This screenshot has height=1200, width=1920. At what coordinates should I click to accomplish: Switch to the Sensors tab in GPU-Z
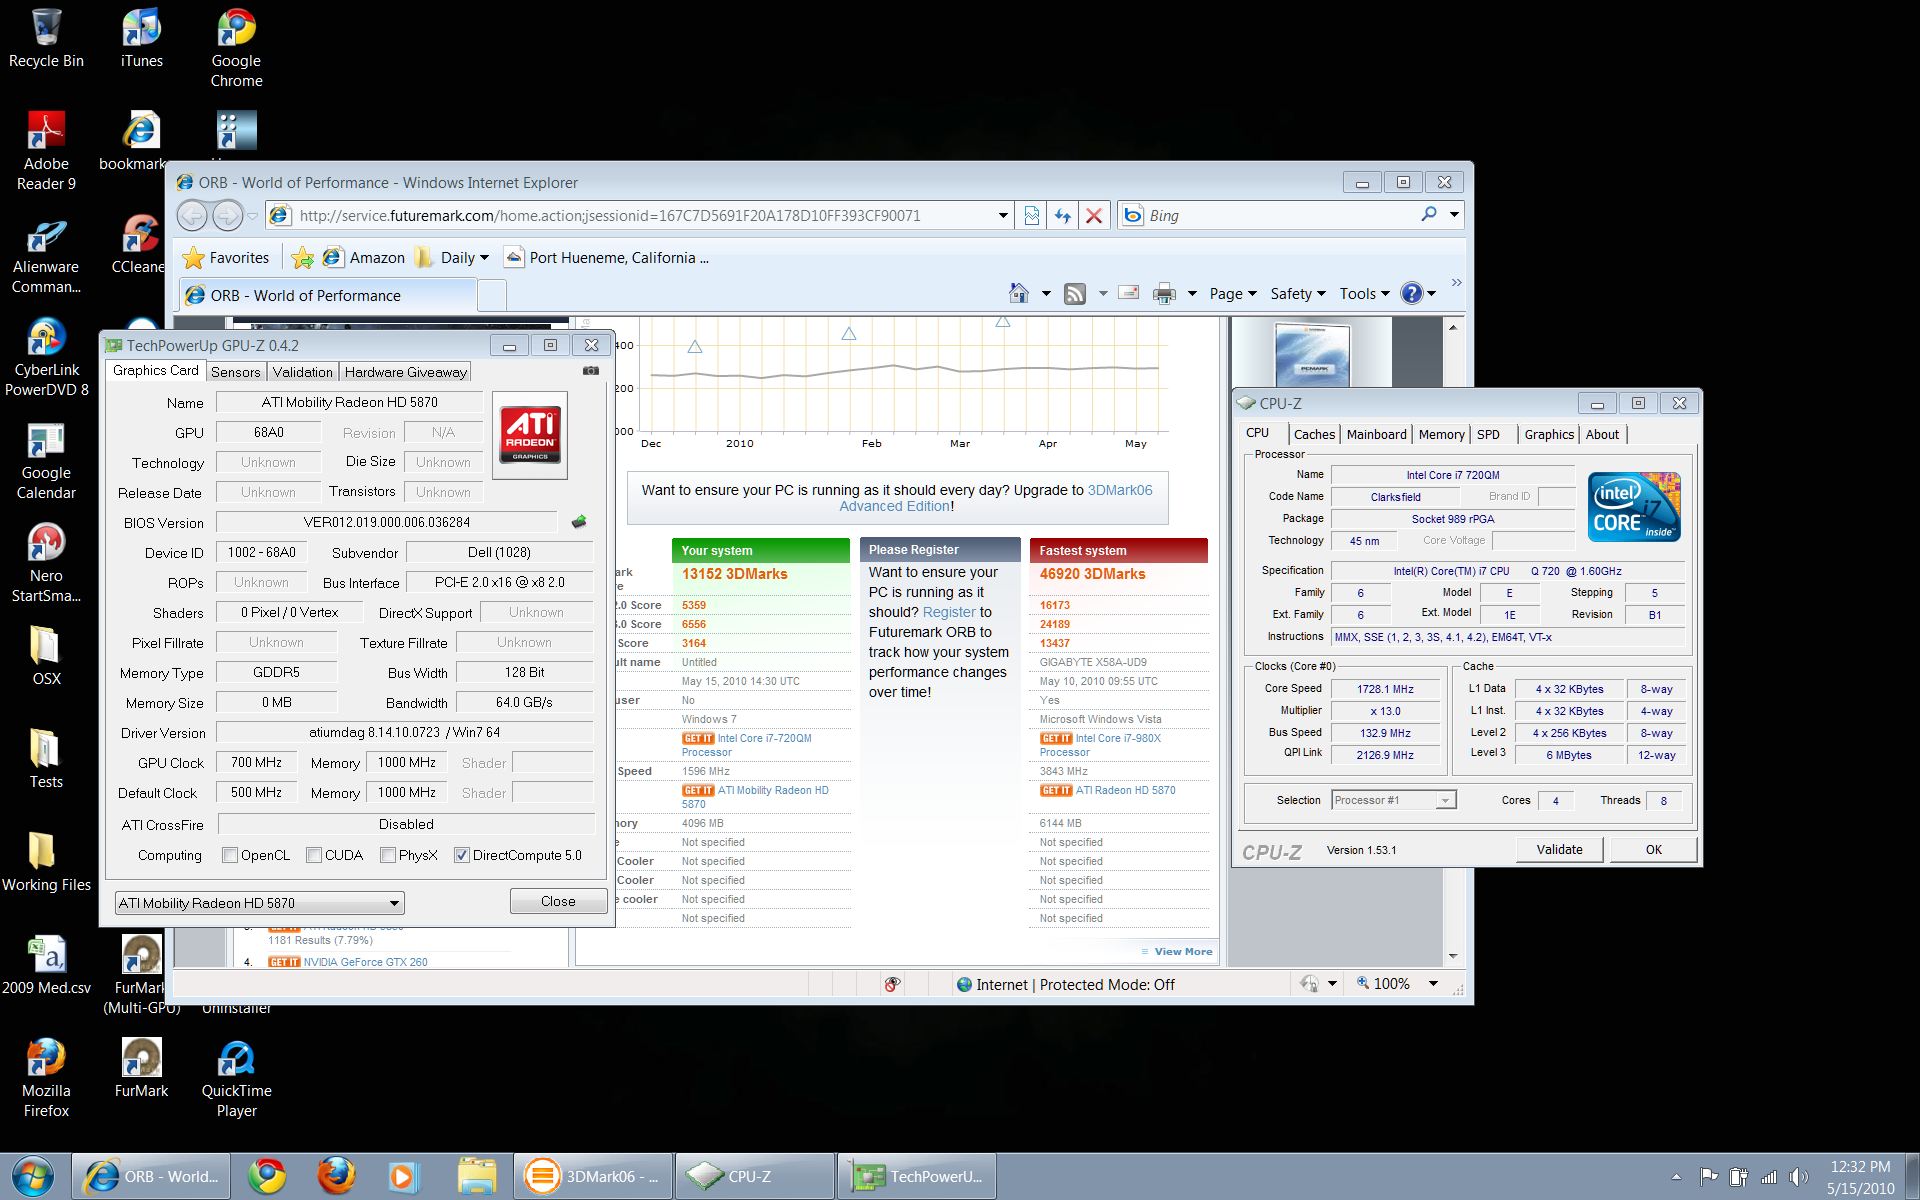[x=236, y=372]
